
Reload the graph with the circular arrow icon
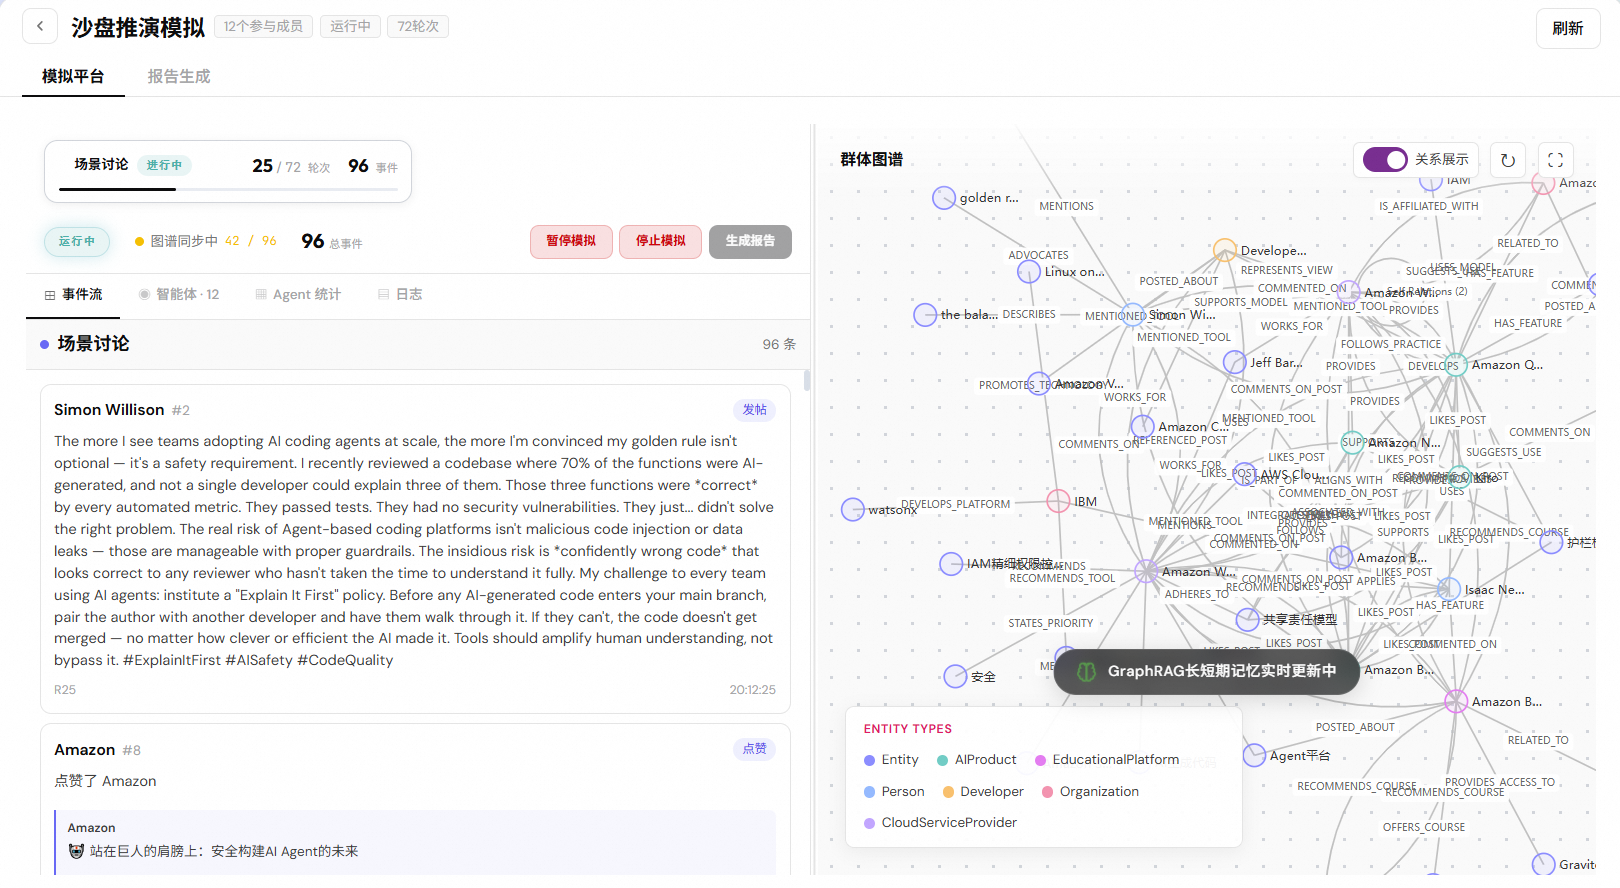point(1508,160)
